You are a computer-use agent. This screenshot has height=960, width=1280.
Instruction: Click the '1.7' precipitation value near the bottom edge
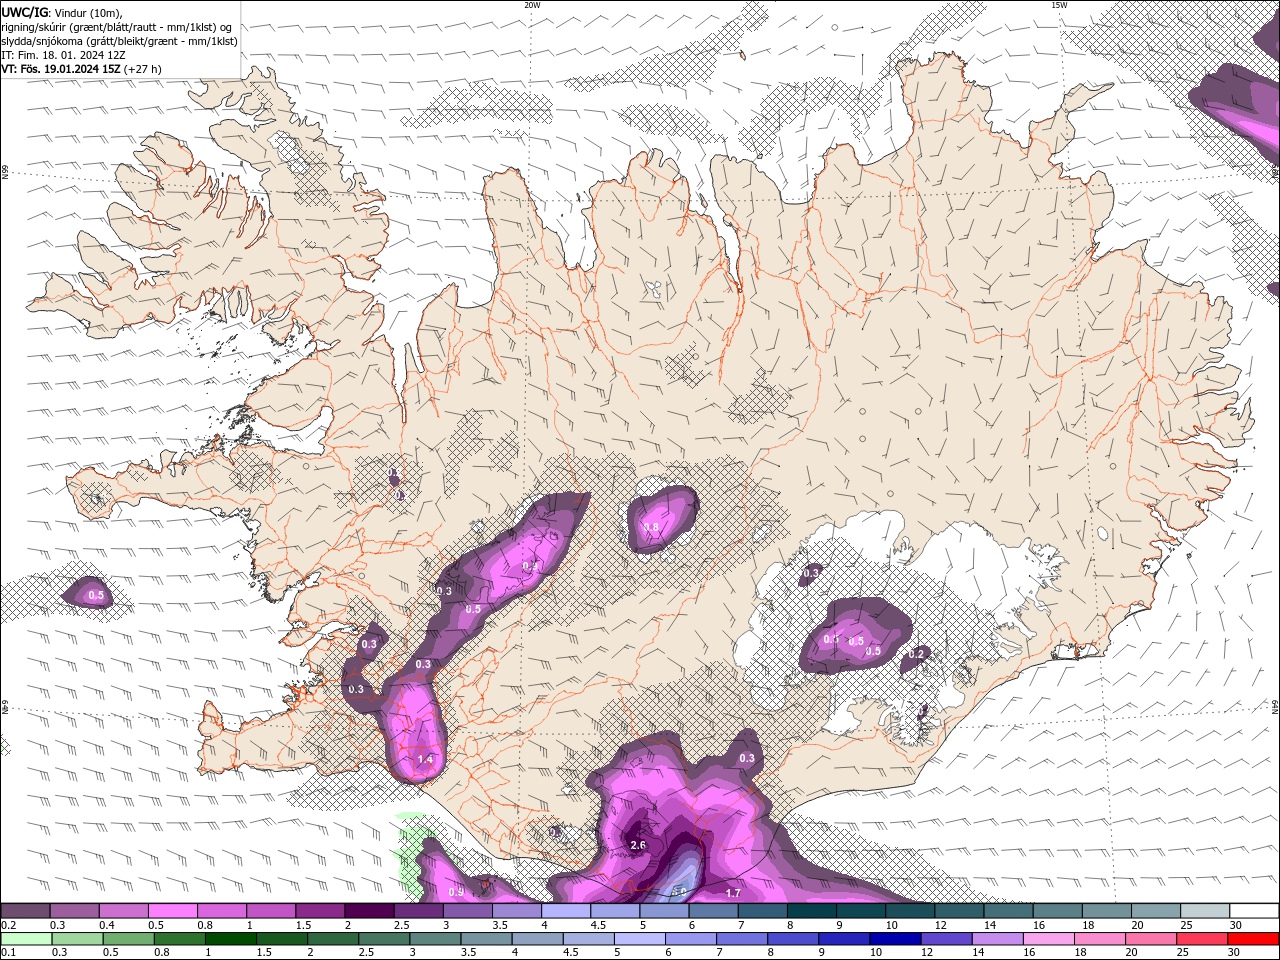click(733, 893)
